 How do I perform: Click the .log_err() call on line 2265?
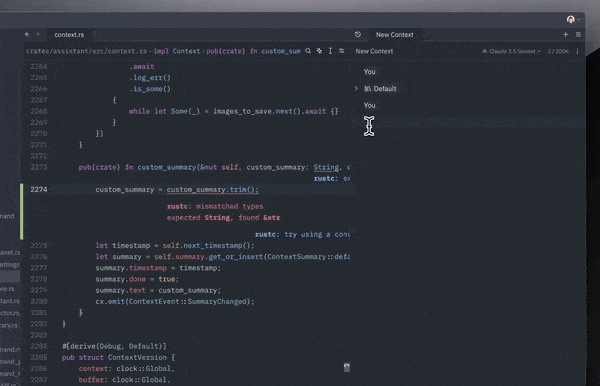point(150,78)
